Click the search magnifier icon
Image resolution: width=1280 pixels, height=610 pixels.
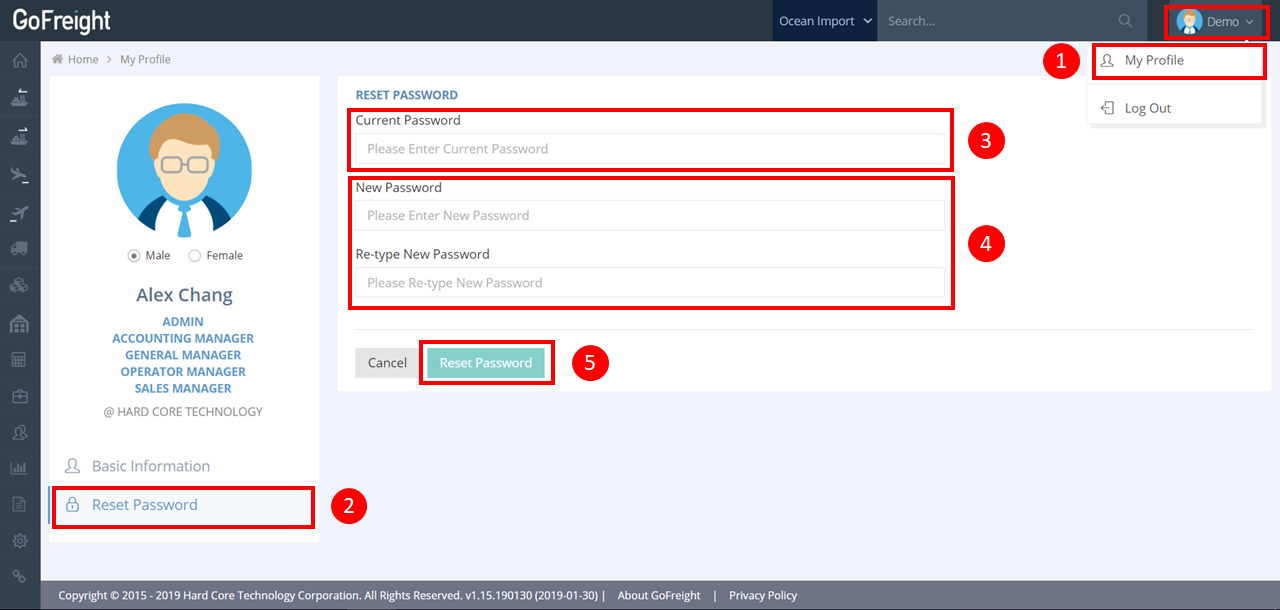pyautogui.click(x=1125, y=21)
